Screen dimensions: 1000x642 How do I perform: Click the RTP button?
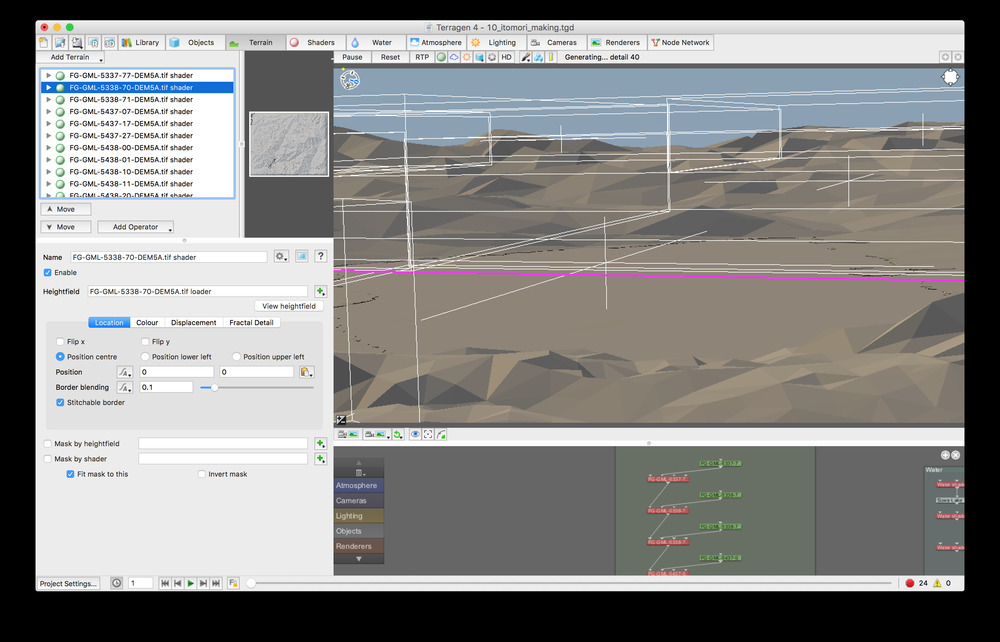[422, 57]
